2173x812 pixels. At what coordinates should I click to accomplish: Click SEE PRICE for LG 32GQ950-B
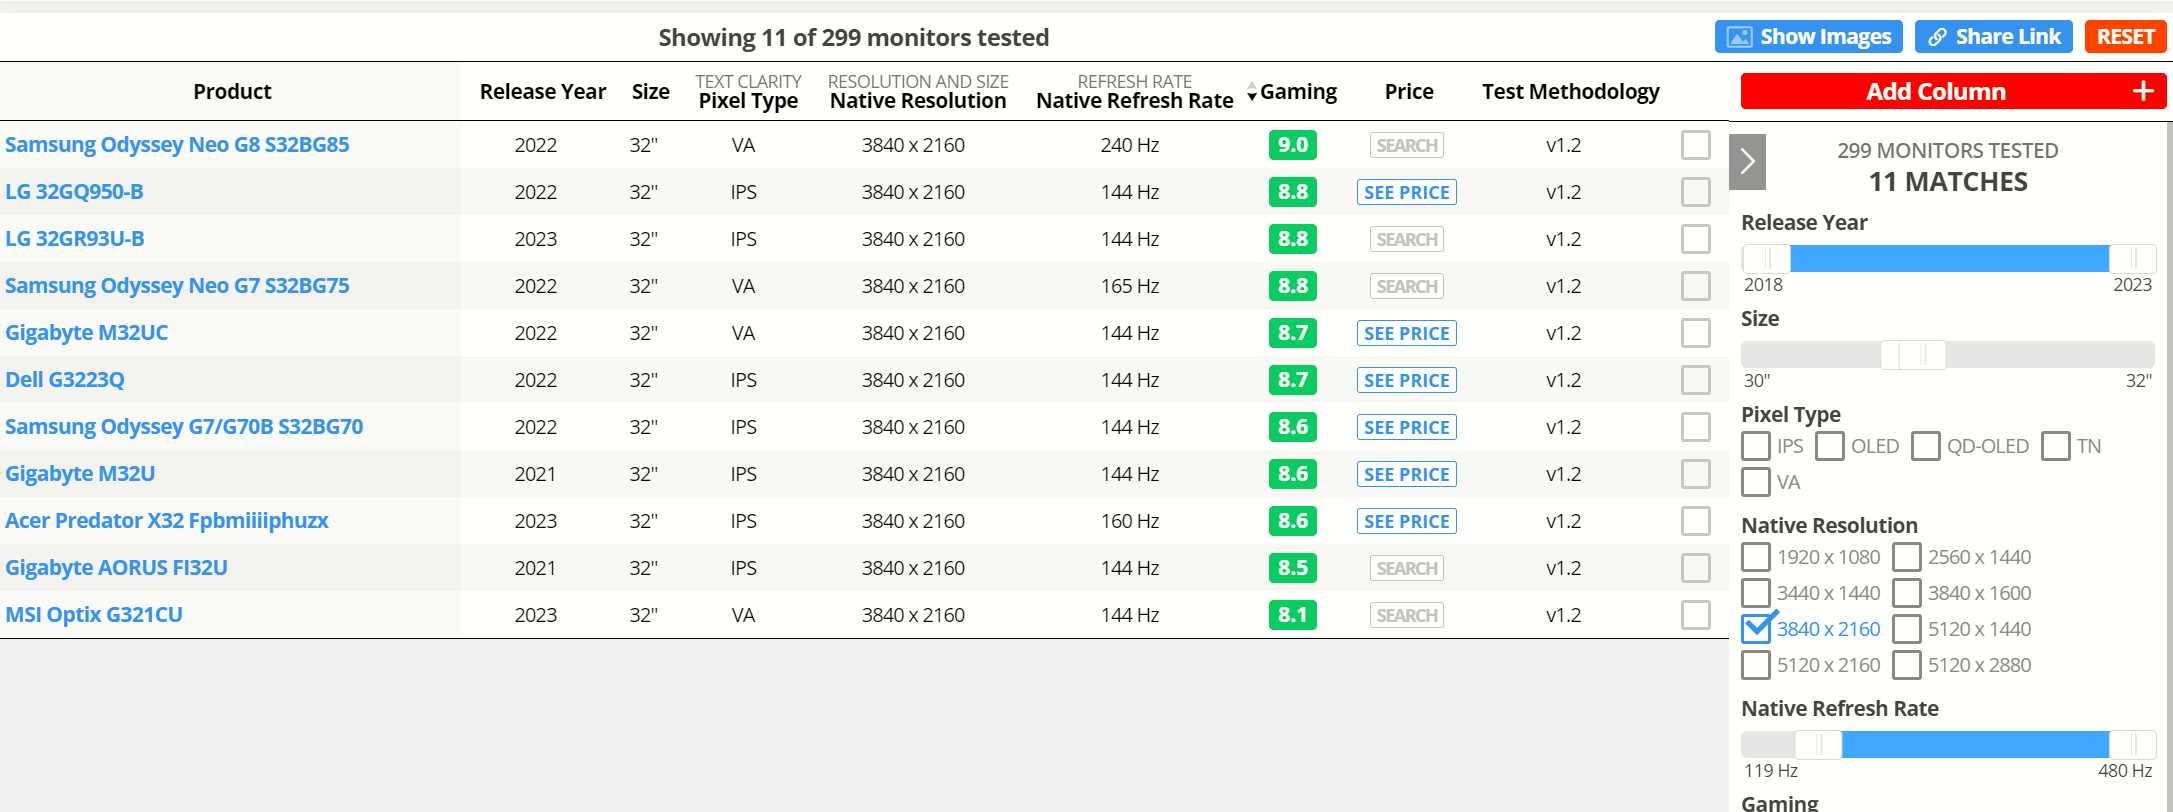click(1407, 192)
